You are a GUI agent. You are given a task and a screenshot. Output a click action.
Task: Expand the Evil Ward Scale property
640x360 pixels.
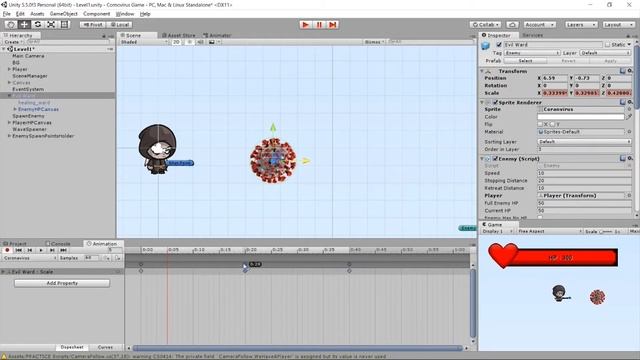point(4,272)
